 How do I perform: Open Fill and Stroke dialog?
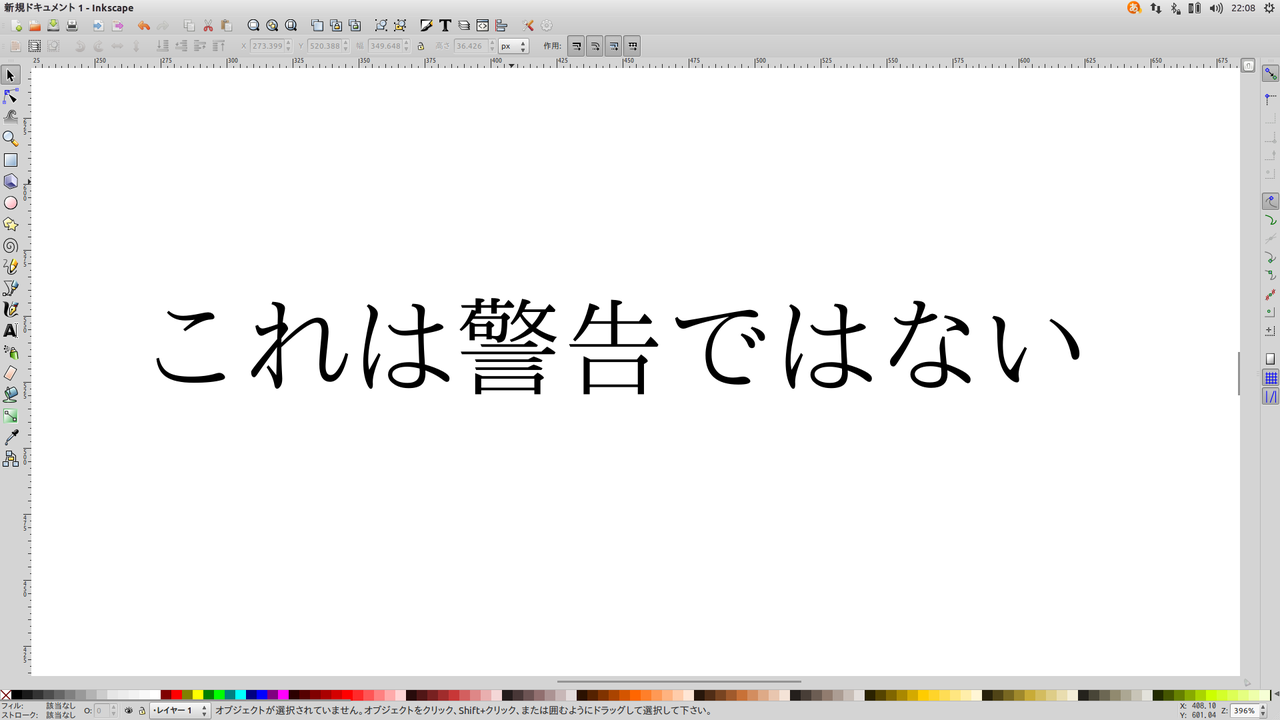coord(427,25)
